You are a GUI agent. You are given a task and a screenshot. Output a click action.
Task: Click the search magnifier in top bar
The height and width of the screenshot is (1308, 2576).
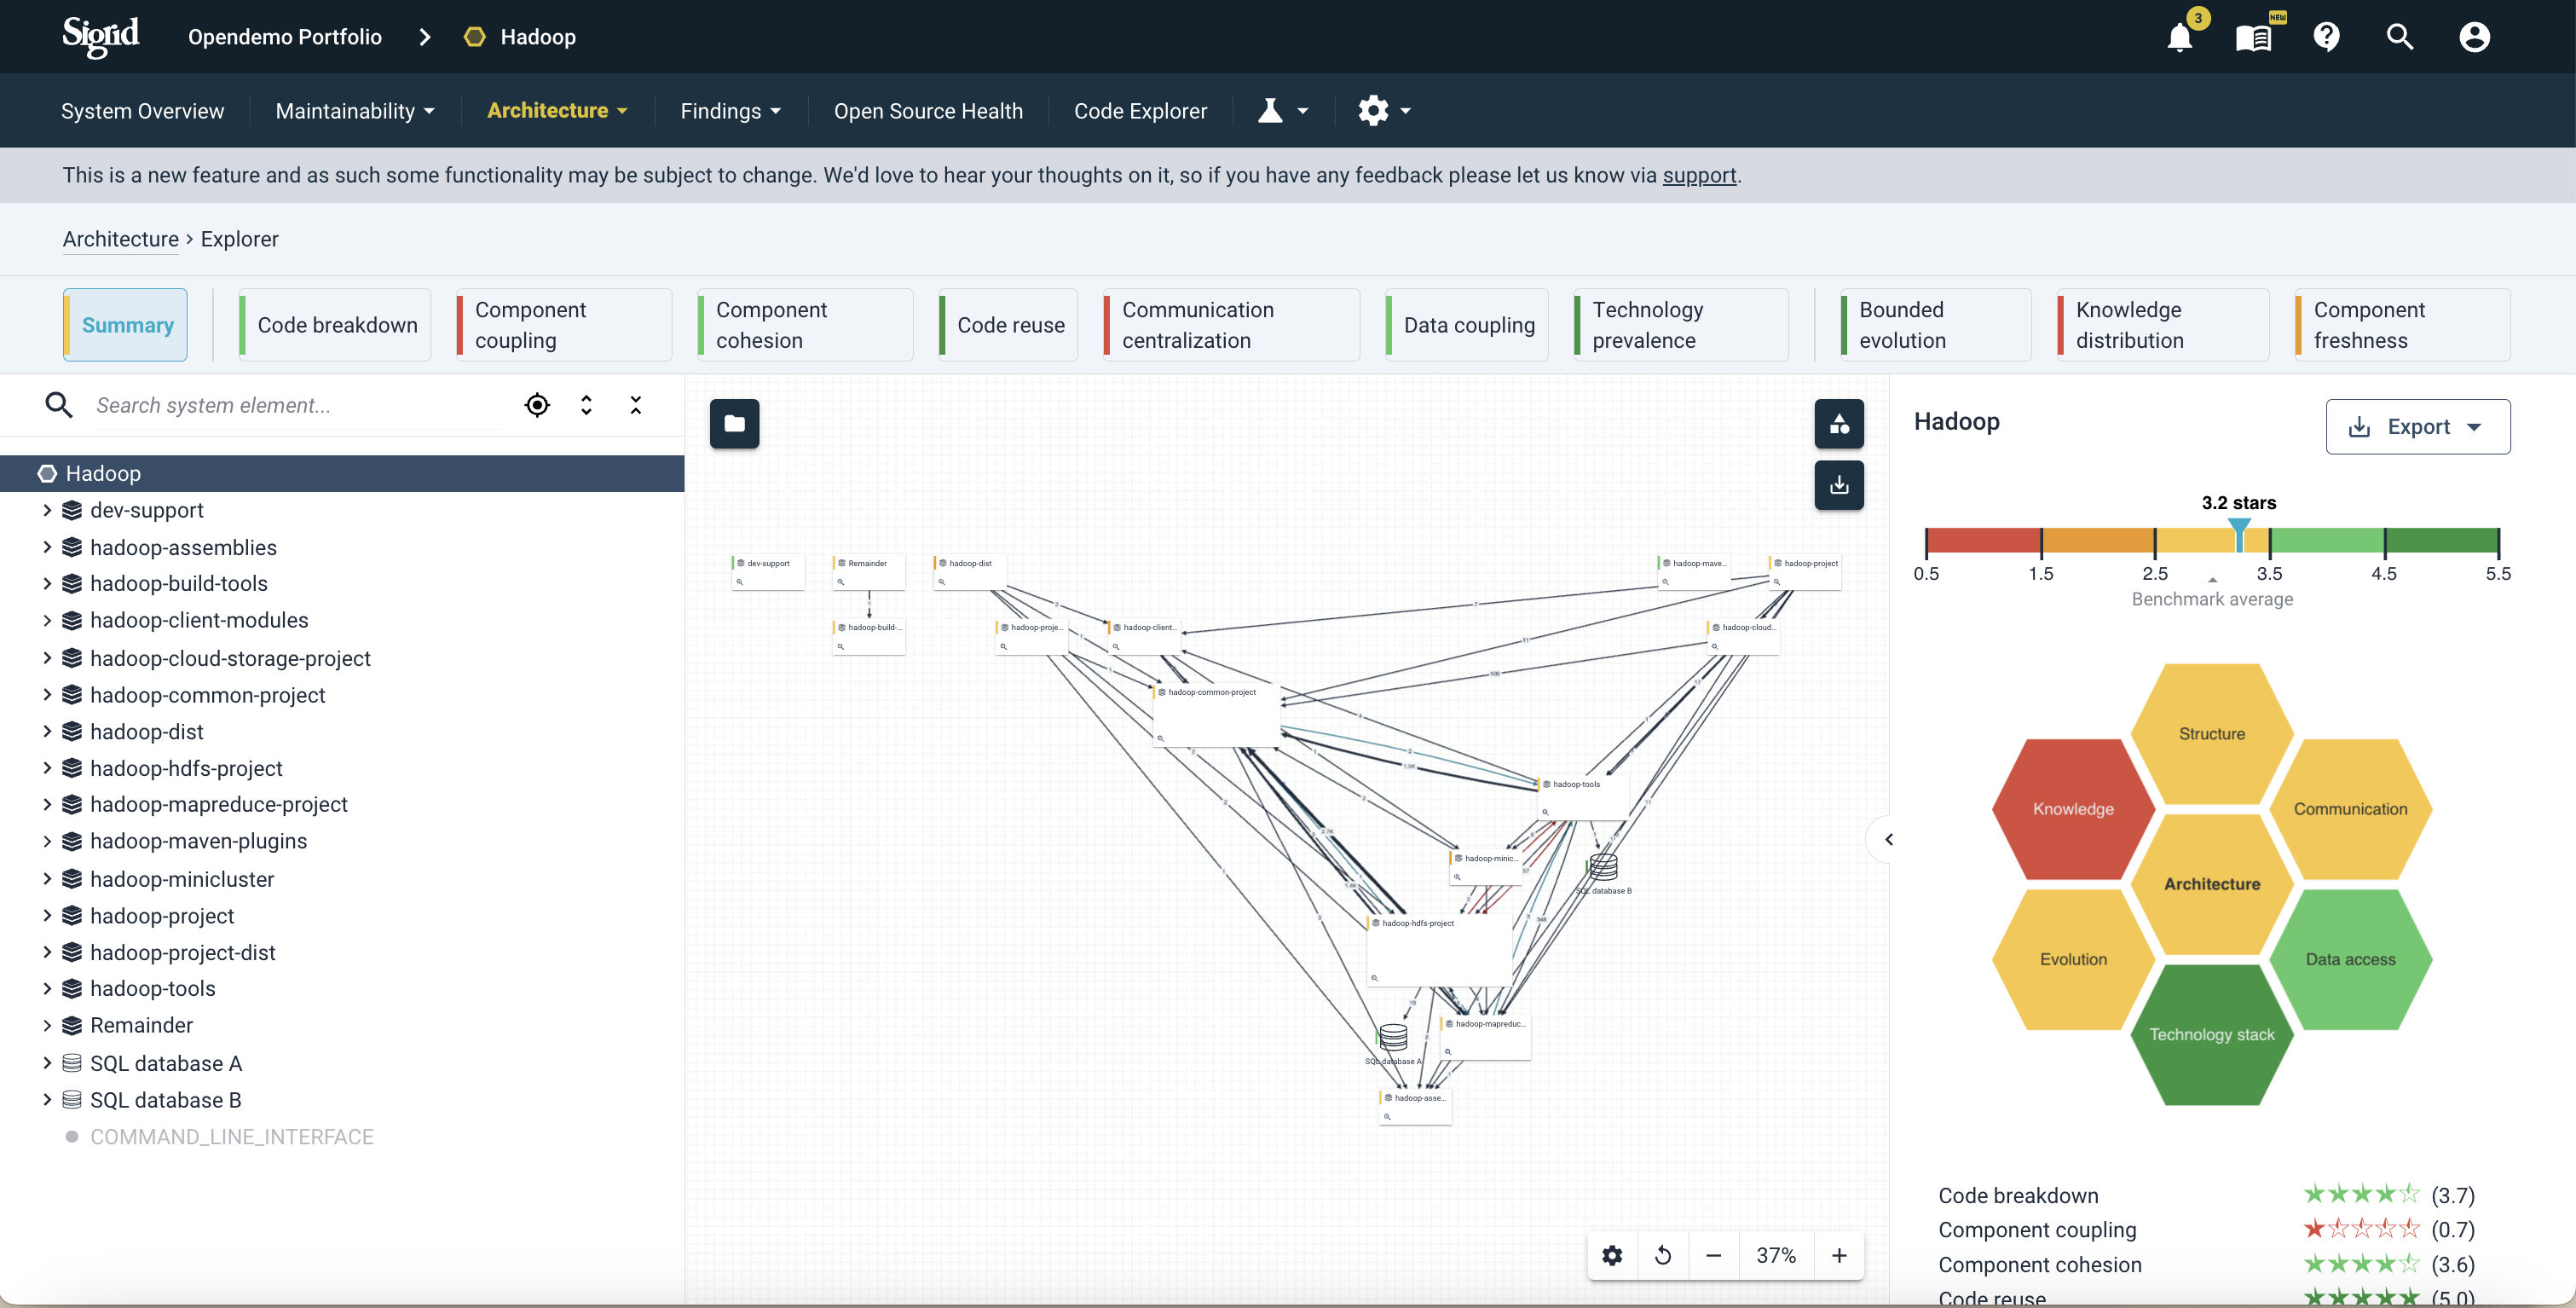2400,37
